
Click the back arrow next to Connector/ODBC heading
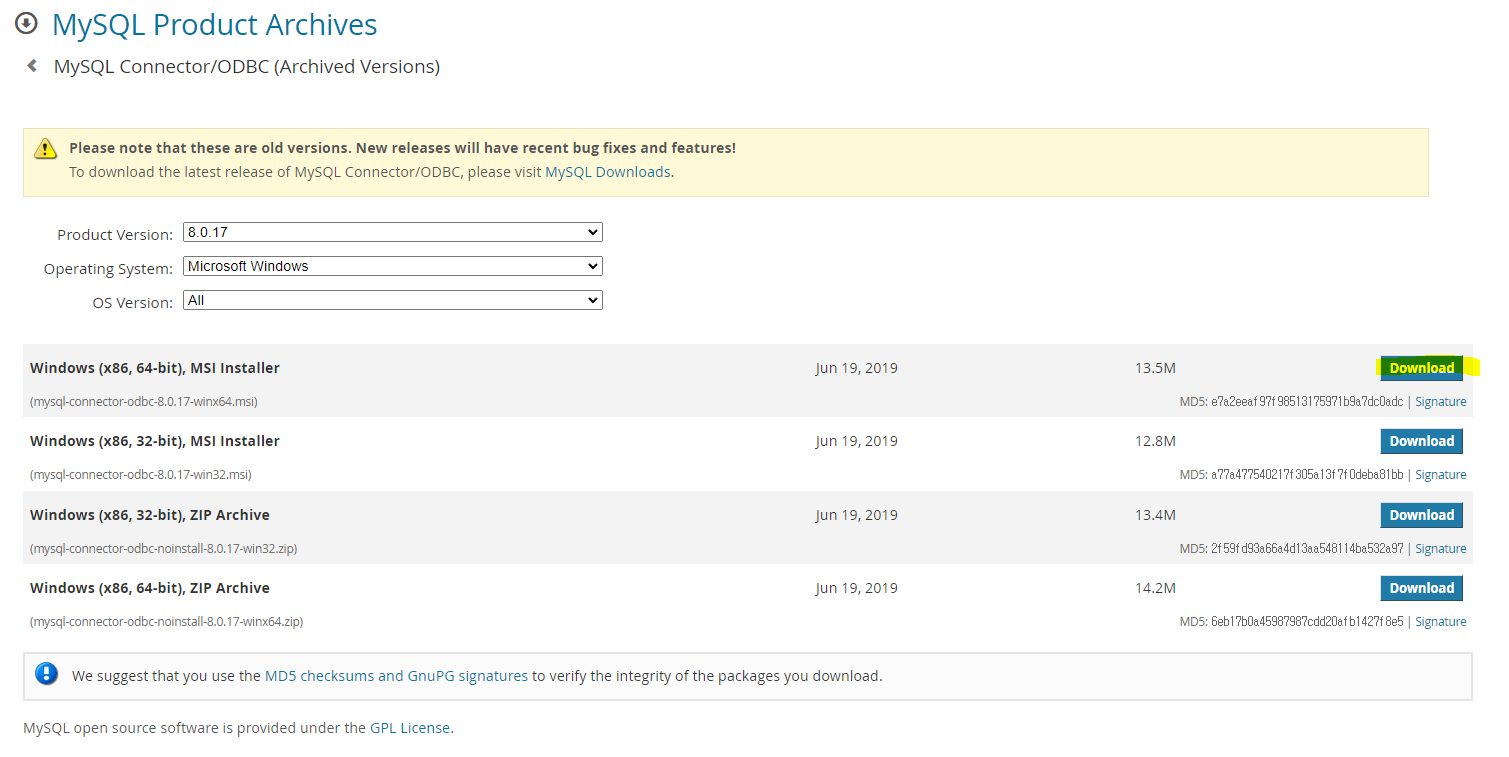click(x=32, y=66)
